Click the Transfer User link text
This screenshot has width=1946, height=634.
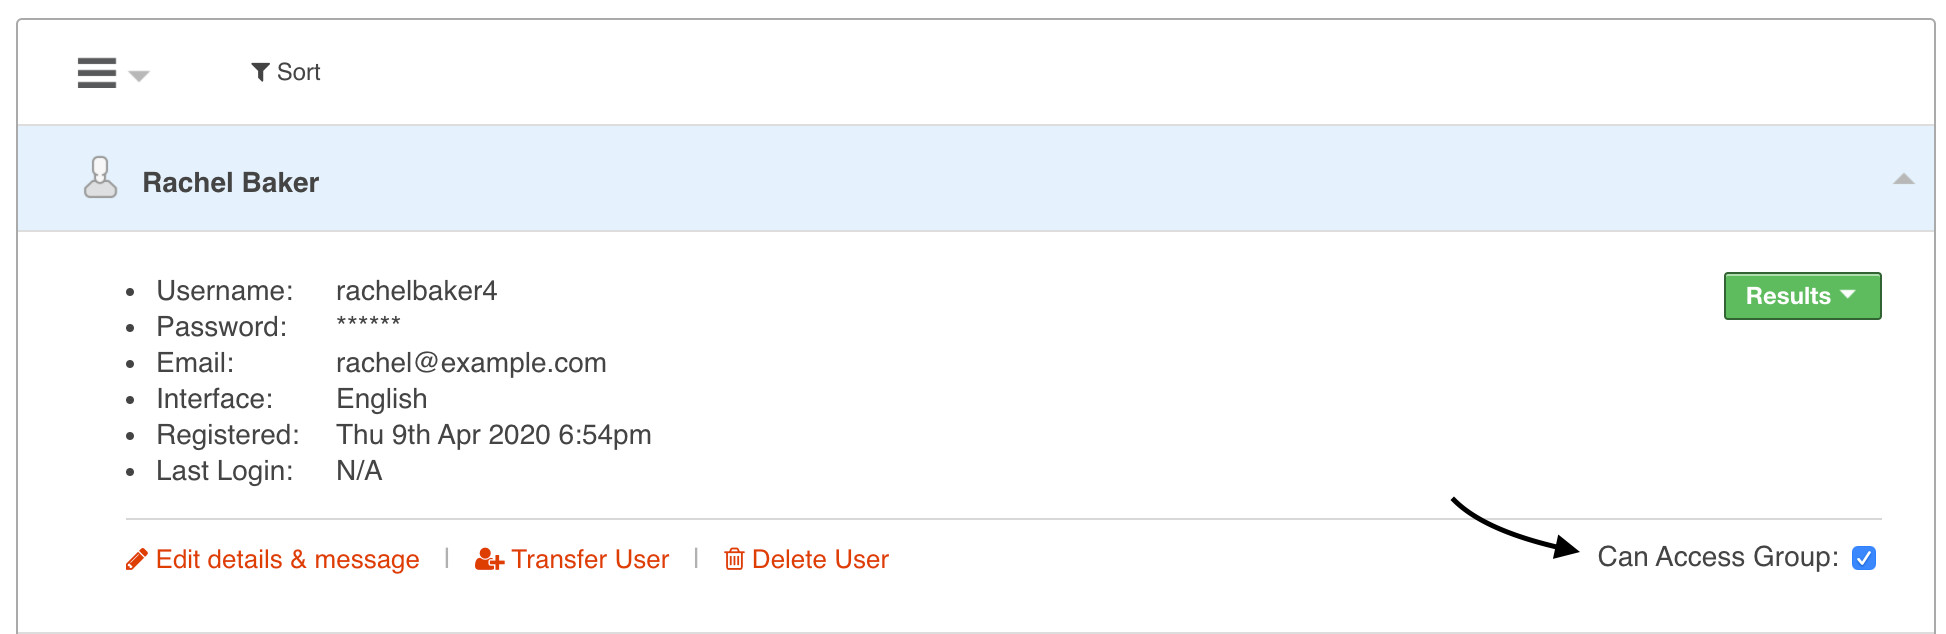[x=590, y=559]
